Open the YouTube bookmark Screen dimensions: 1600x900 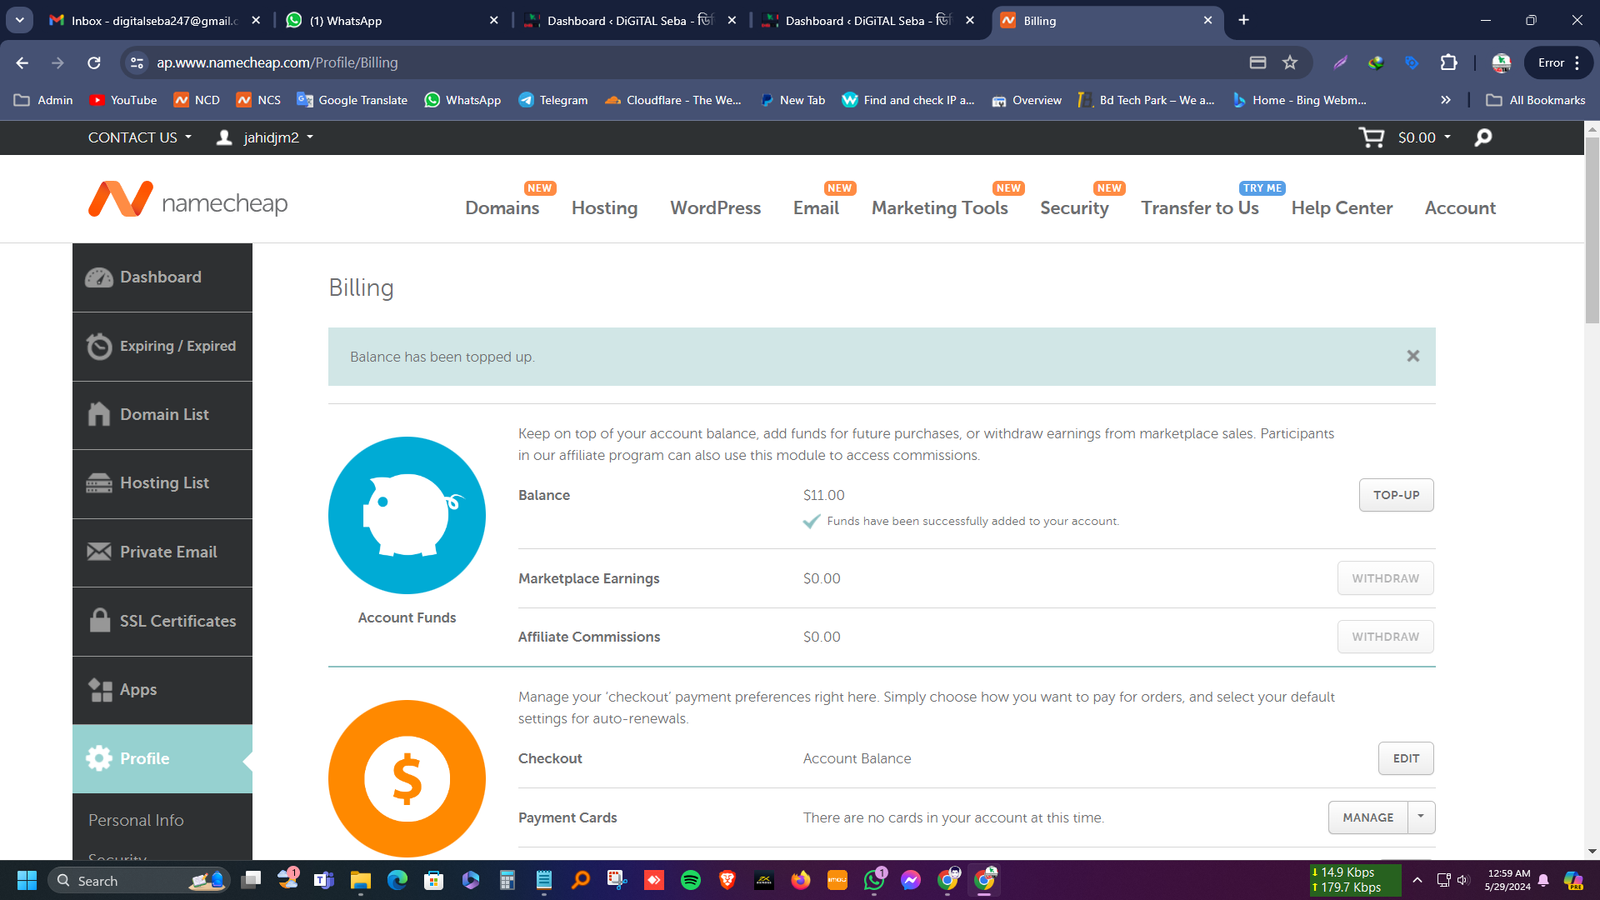[x=123, y=100]
